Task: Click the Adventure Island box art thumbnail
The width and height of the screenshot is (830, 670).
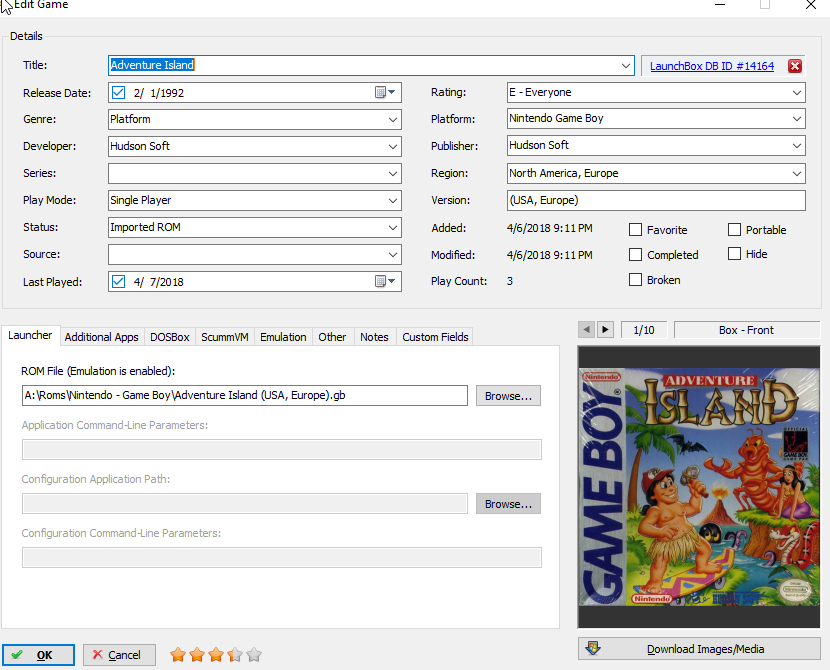Action: [699, 487]
